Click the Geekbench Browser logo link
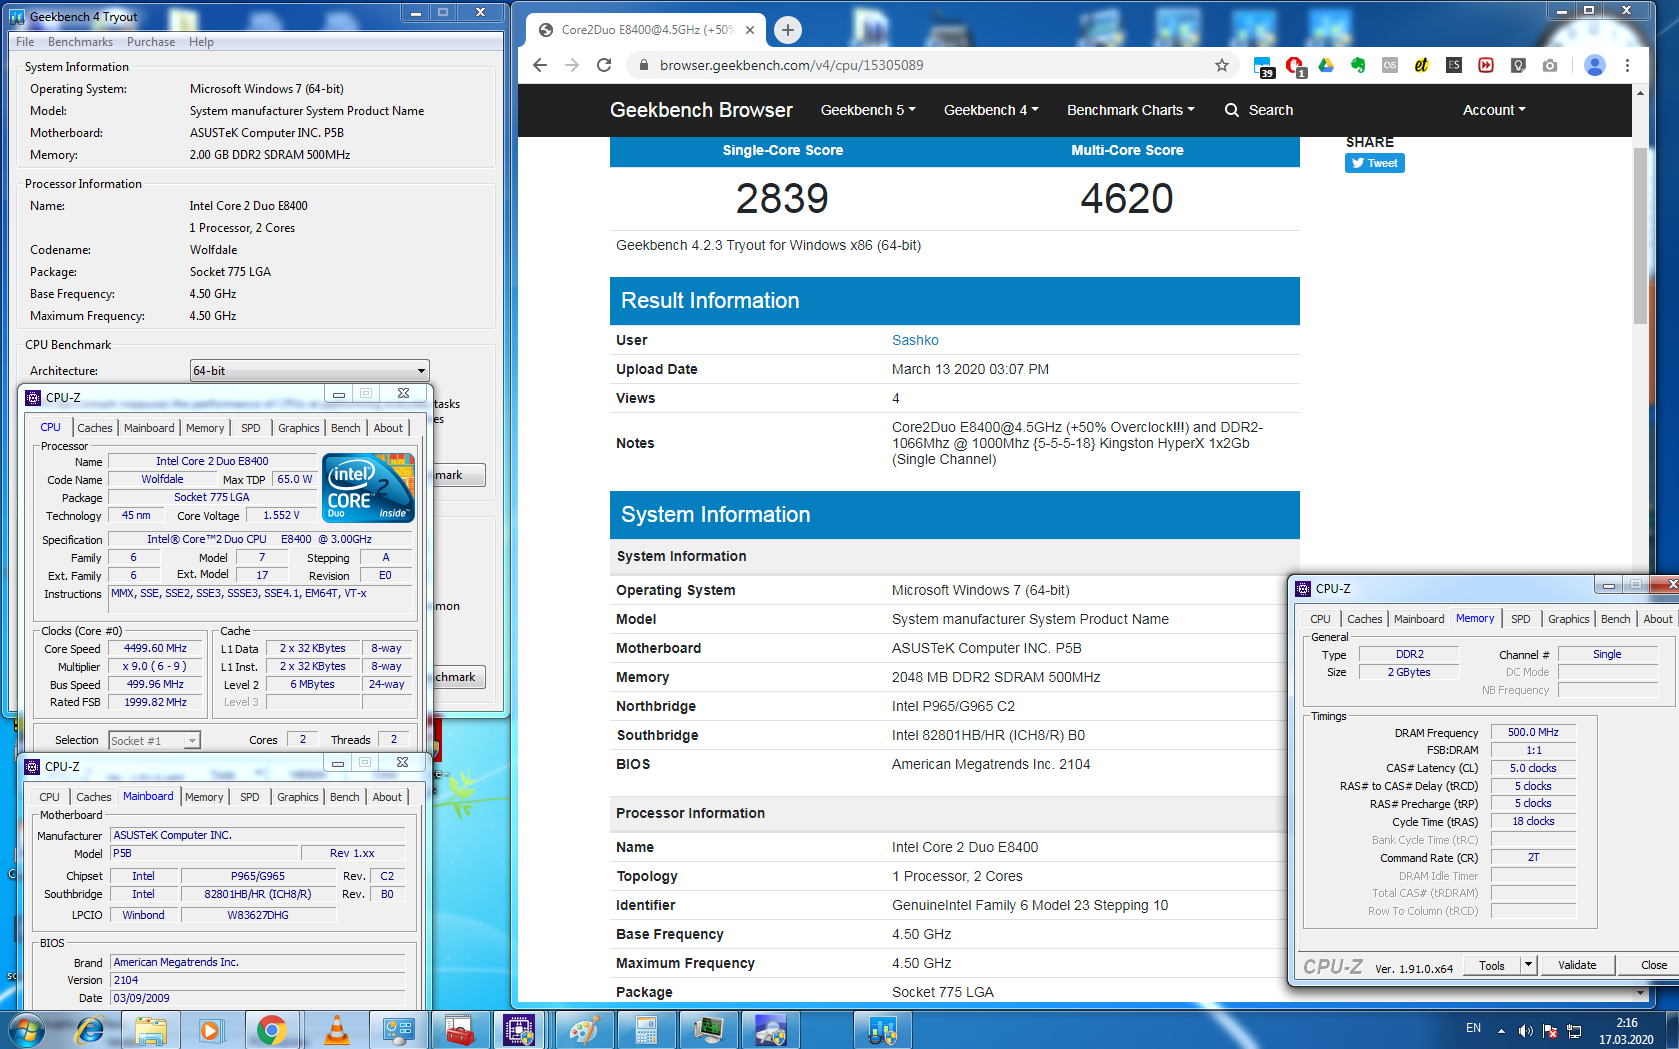Viewport: 1679px width, 1049px height. pyautogui.click(x=701, y=110)
